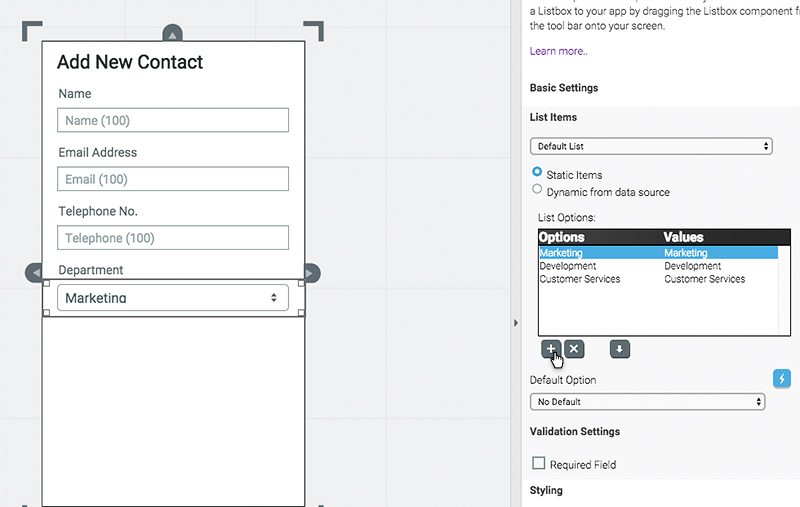The height and width of the screenshot is (507, 800).
Task: Select the Department label on canvas
Action: [91, 270]
